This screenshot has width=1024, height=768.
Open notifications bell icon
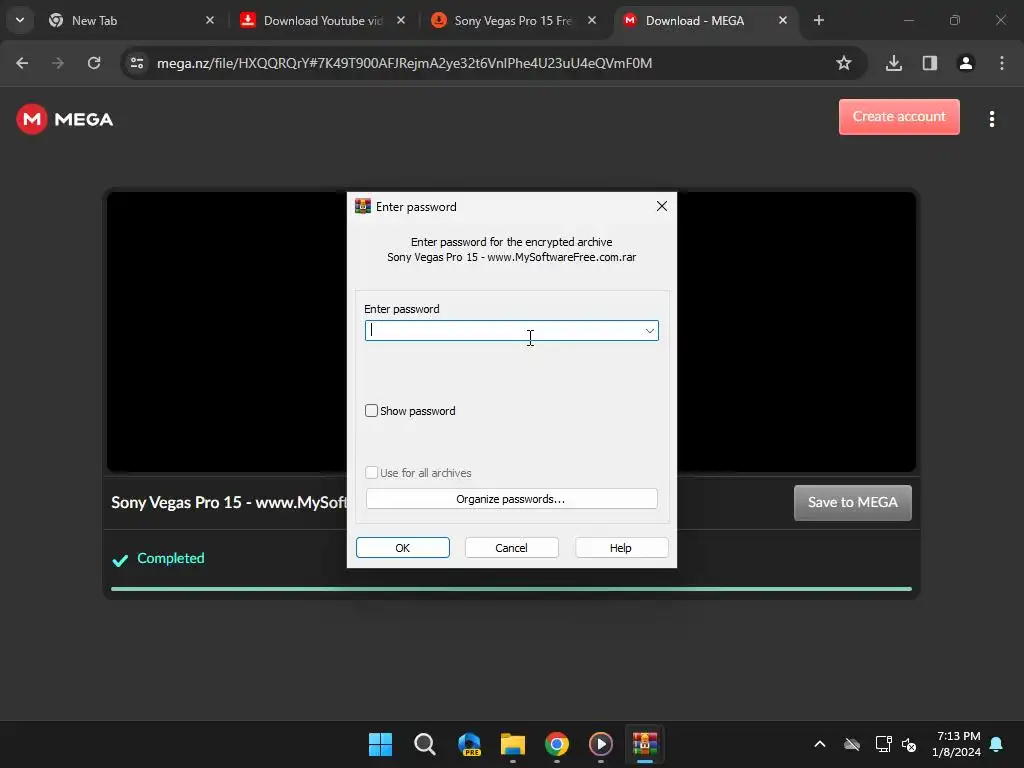coord(997,744)
